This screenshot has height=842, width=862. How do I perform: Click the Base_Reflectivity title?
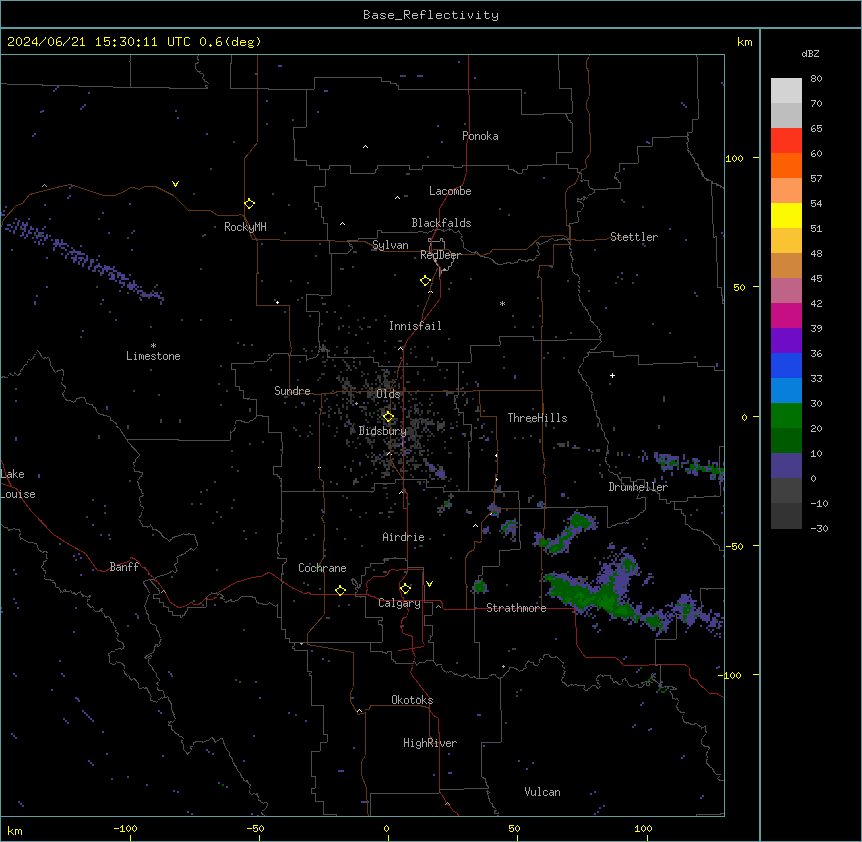click(x=431, y=15)
